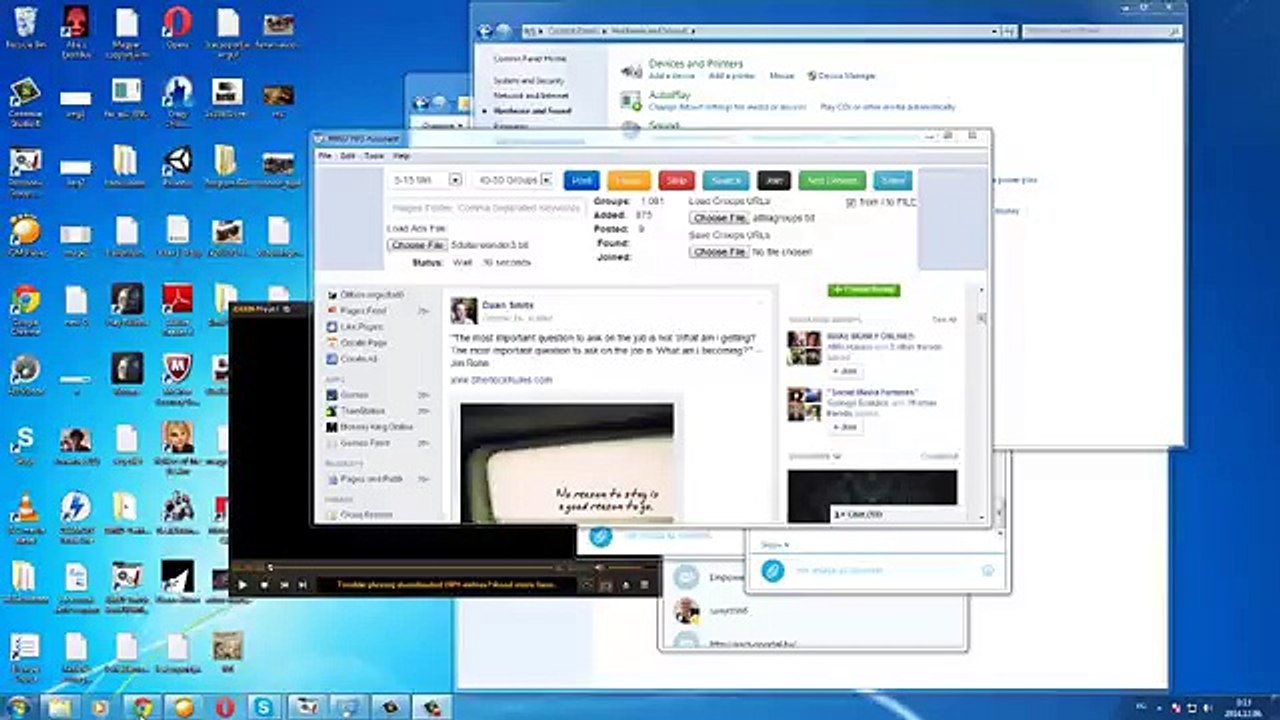This screenshot has height=720, width=1280.
Task: Open Games in the sidebar apps list
Action: [x=354, y=395]
